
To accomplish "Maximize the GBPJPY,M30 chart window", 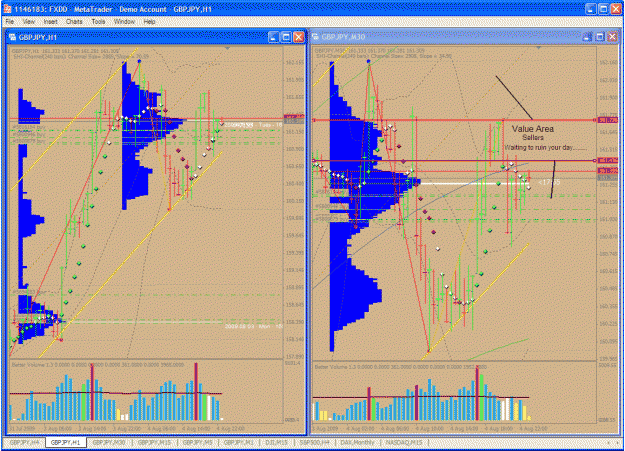I will tap(600, 37).
